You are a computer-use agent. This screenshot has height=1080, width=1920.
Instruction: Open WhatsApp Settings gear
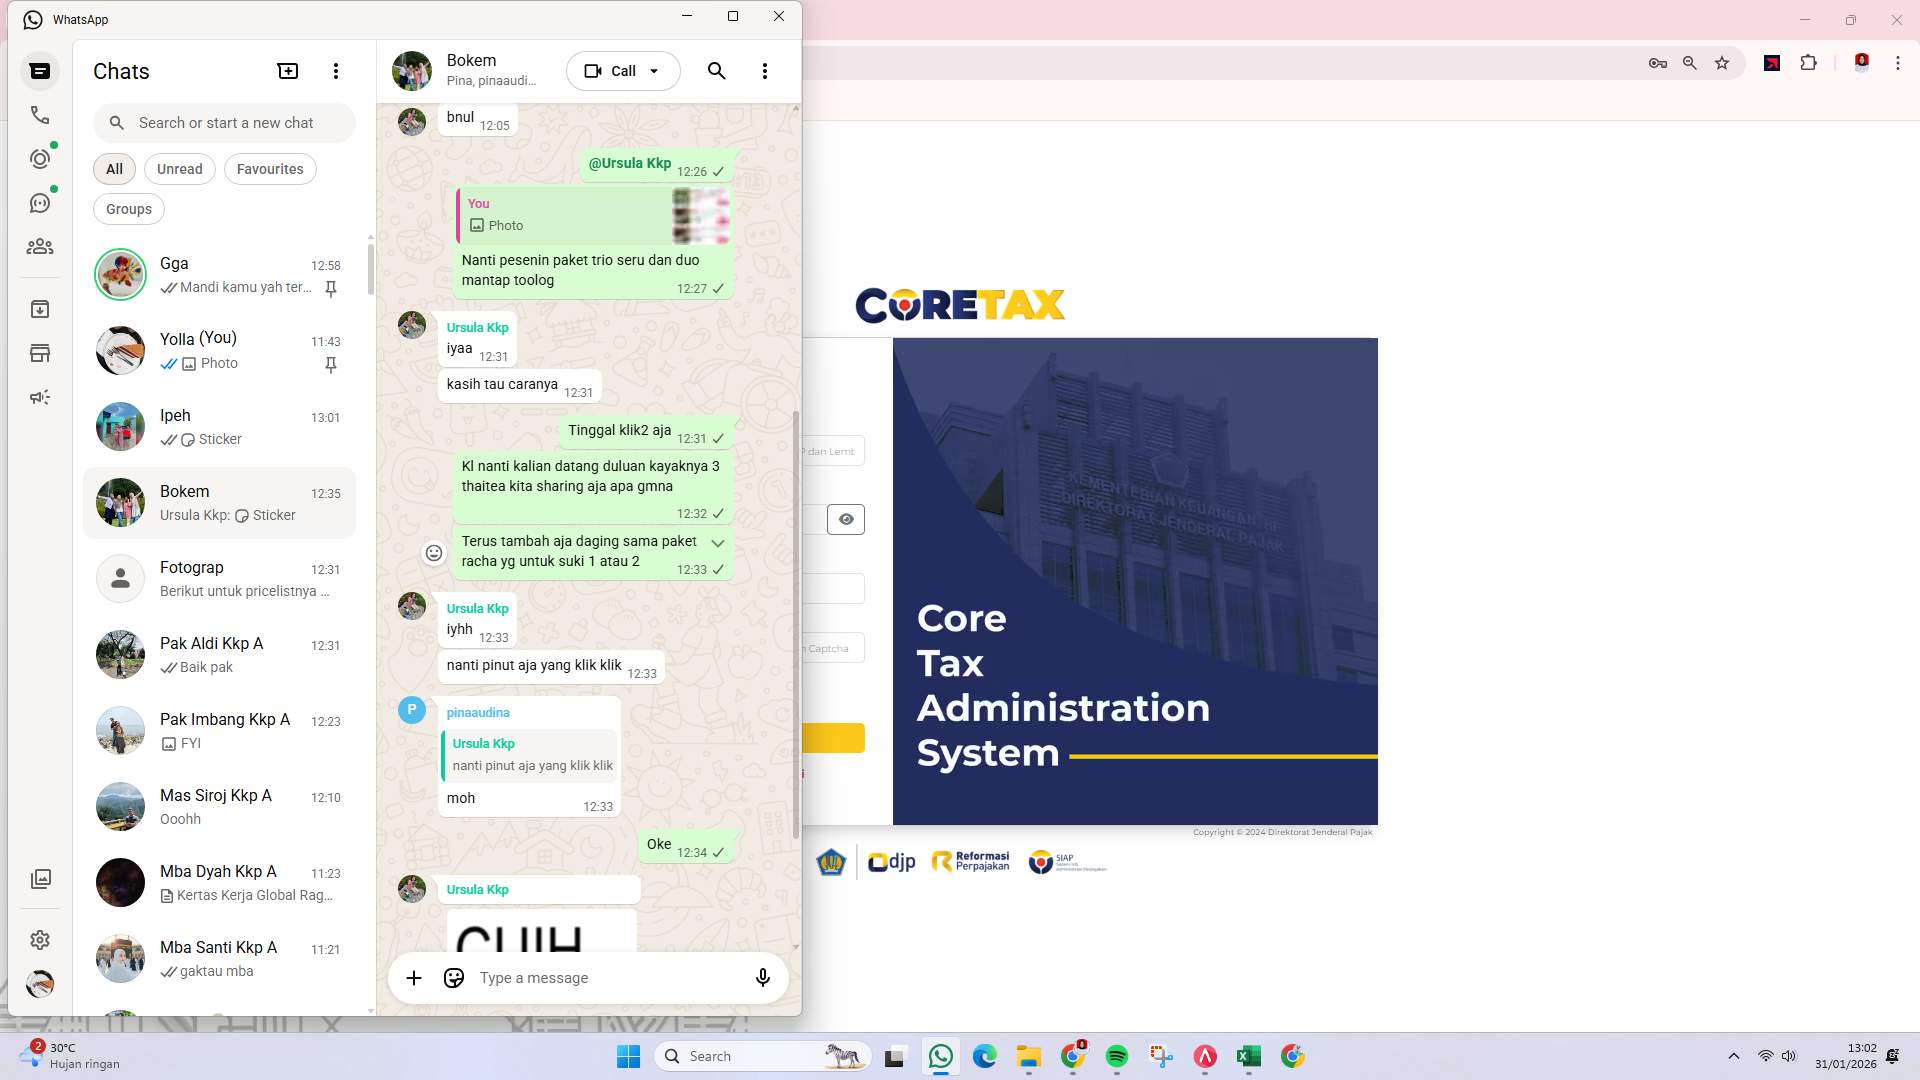pyautogui.click(x=40, y=940)
